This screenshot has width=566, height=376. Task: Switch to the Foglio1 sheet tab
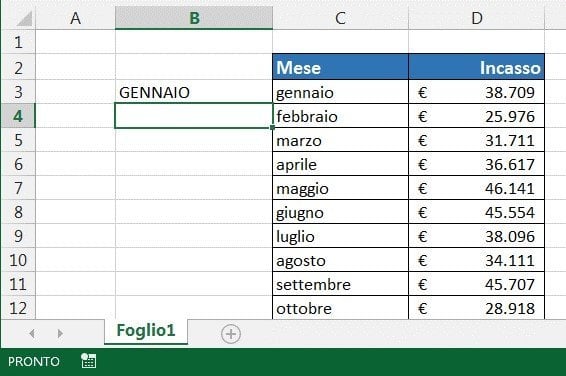(146, 331)
